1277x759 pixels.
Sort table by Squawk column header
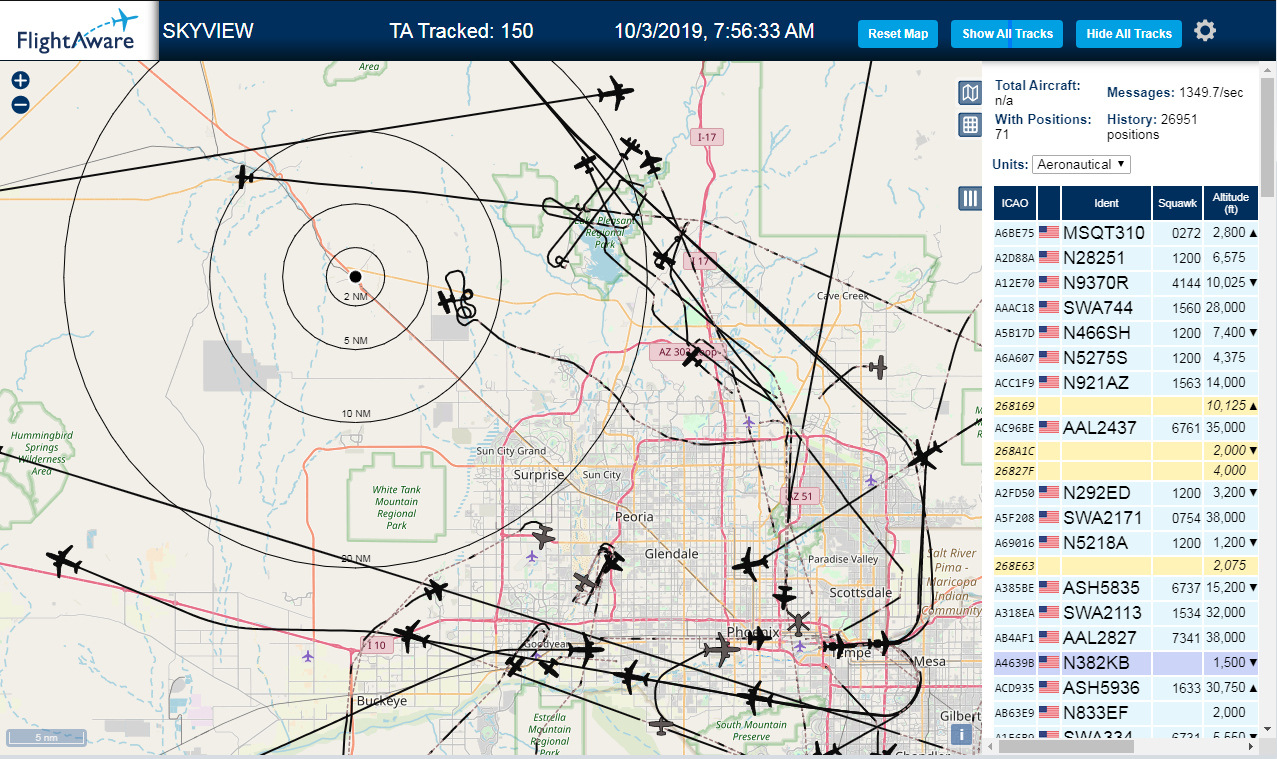click(1177, 203)
